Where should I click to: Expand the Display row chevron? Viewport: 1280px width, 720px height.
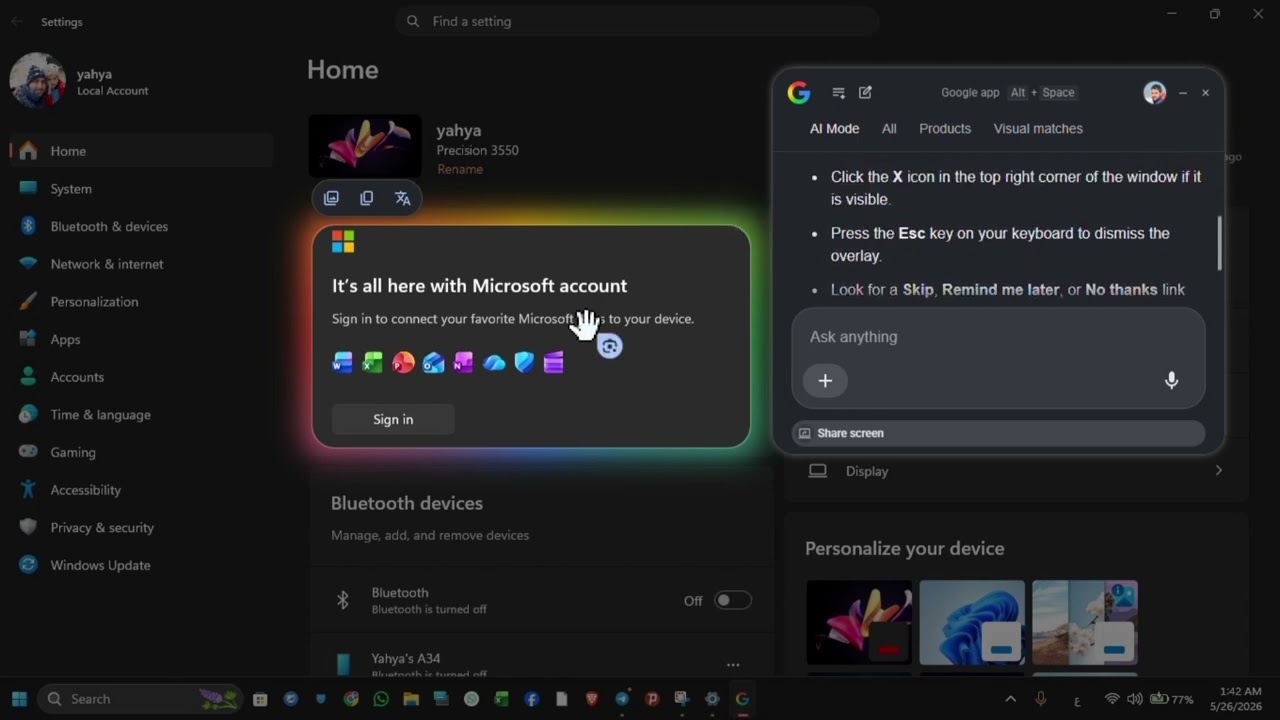(1218, 471)
